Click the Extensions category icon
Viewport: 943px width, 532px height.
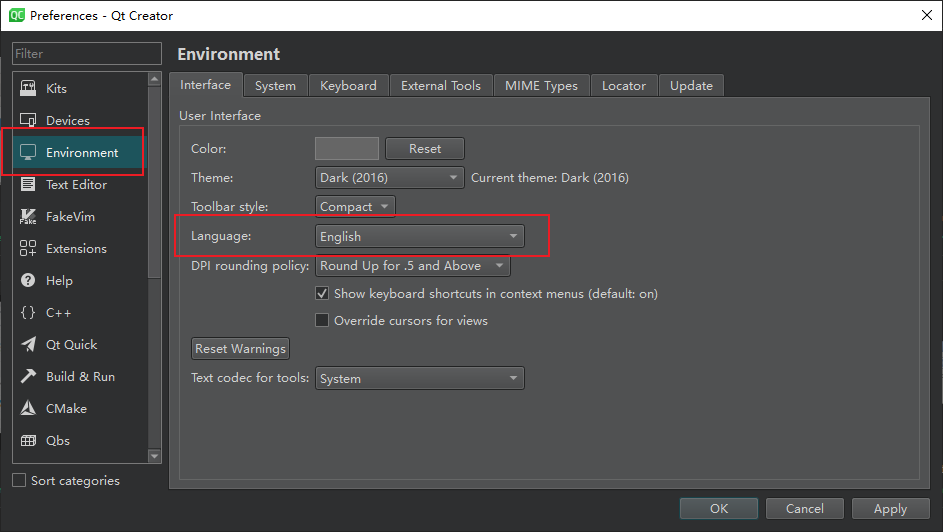[28, 248]
